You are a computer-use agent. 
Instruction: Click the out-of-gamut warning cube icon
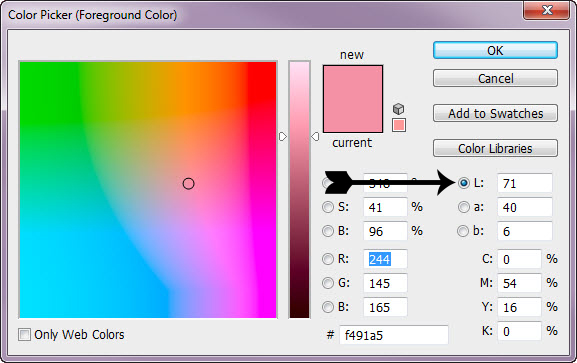click(399, 109)
